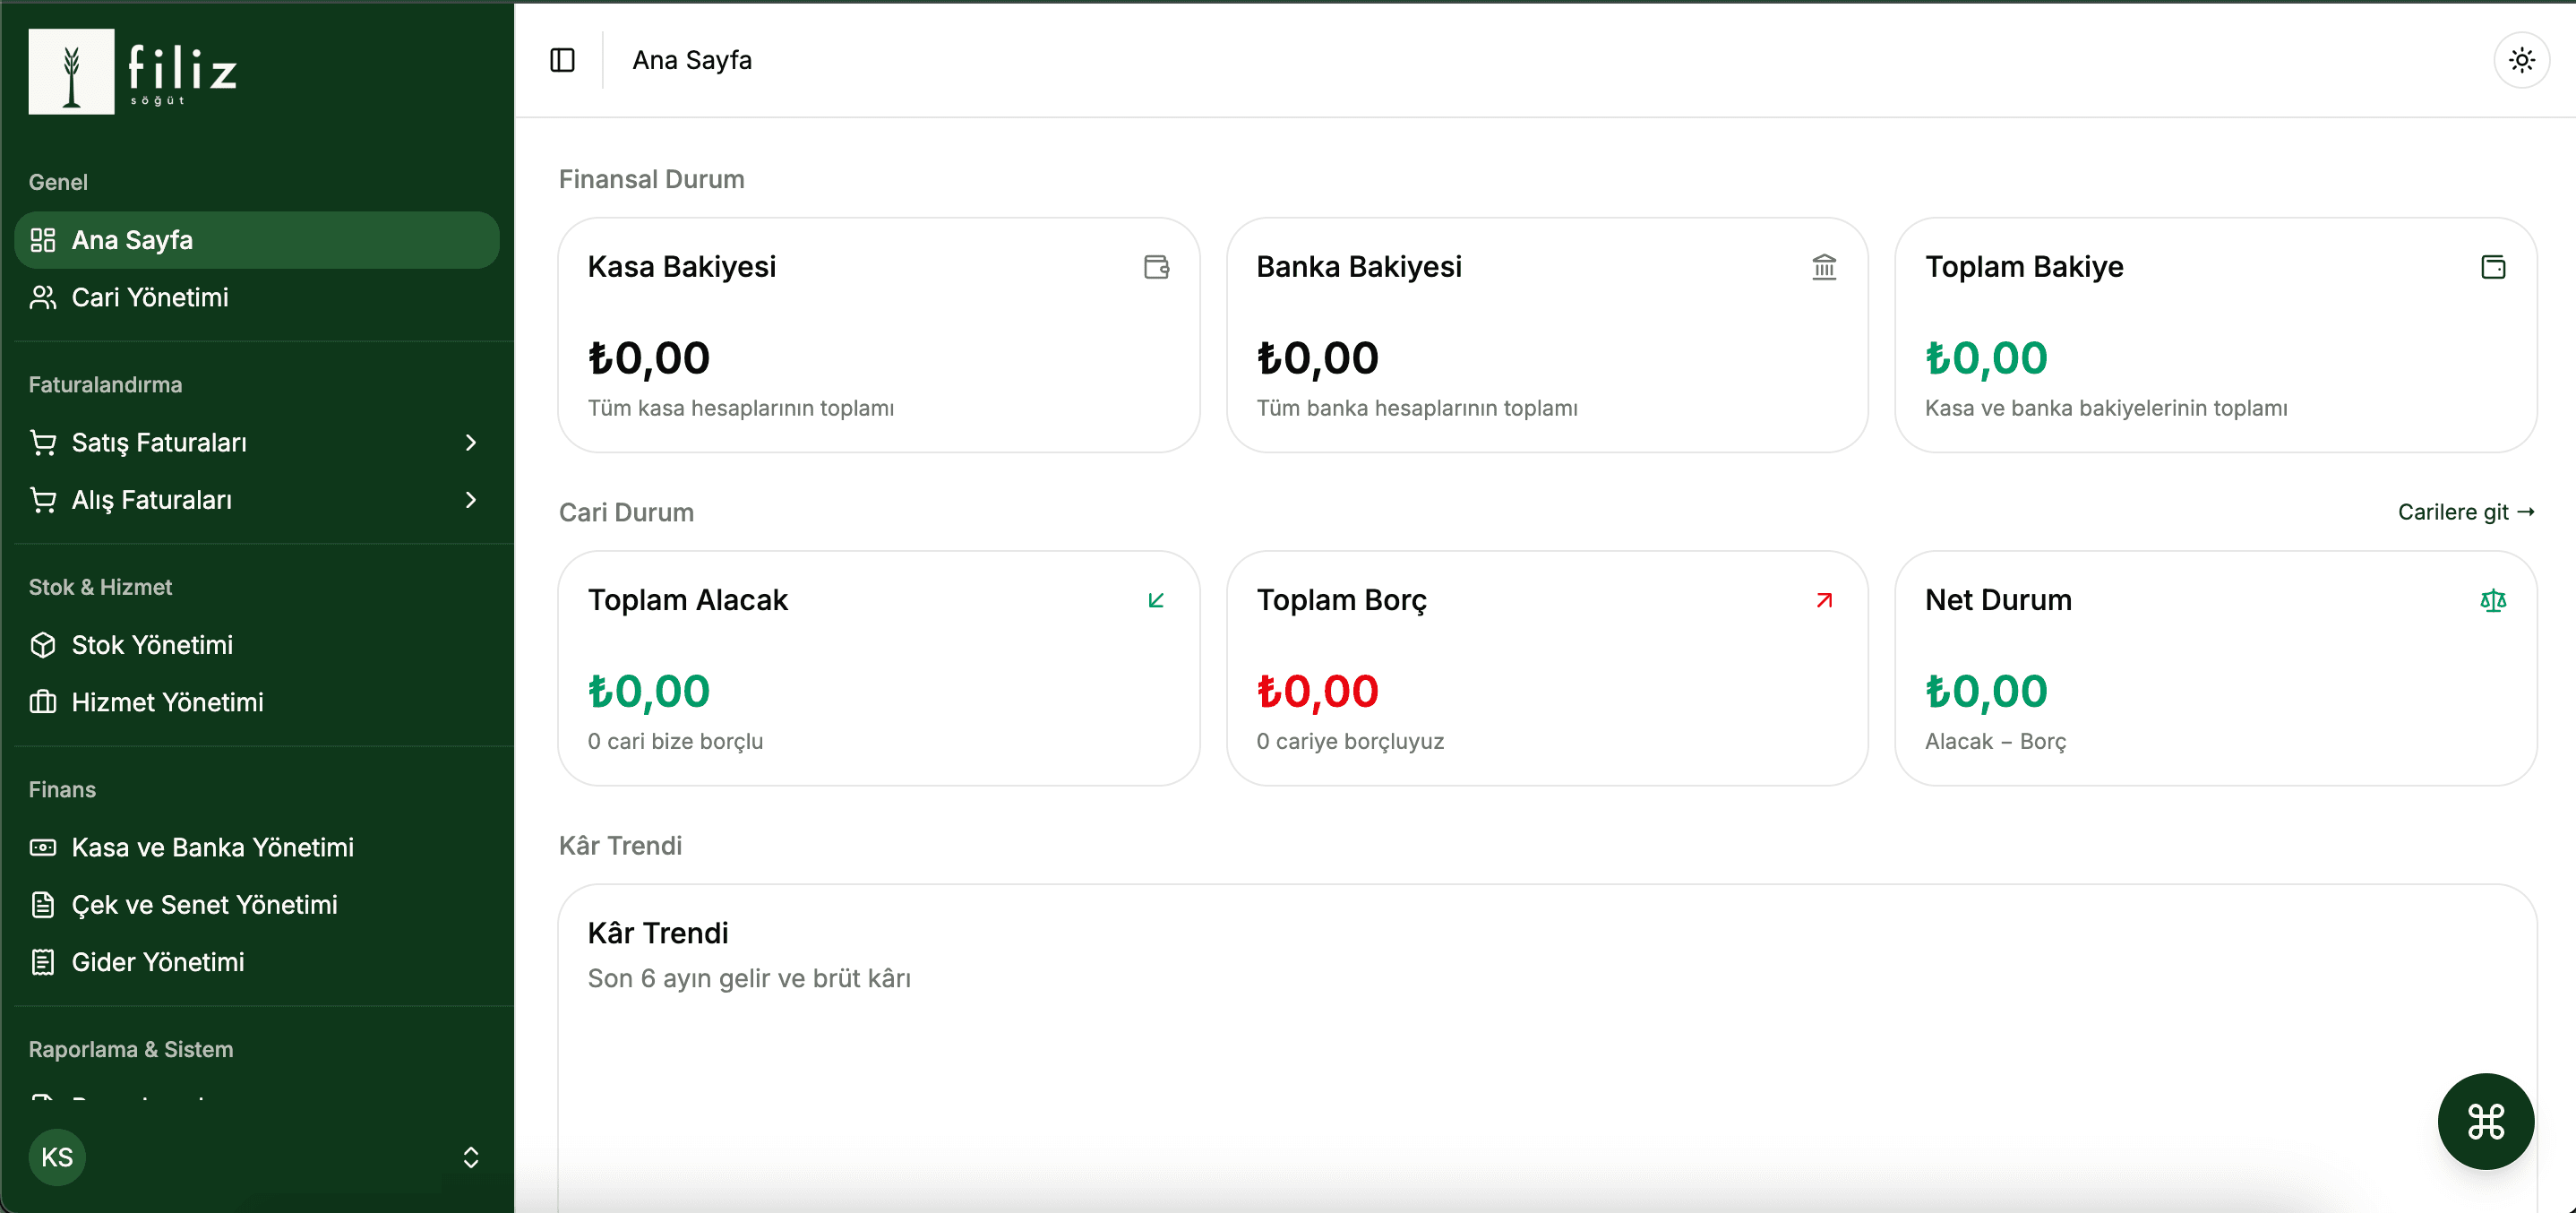The image size is (2576, 1213).
Task: Click 'Alacak – Borç' caption
Action: click(x=1995, y=741)
